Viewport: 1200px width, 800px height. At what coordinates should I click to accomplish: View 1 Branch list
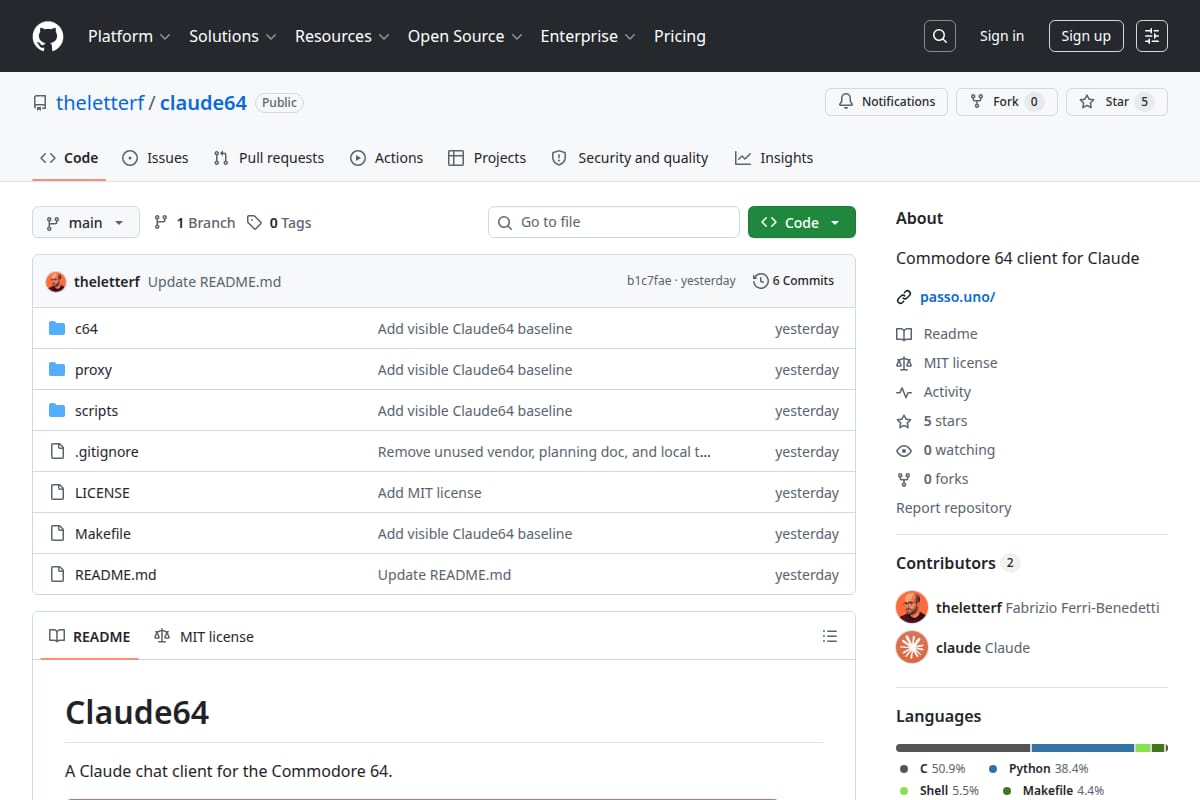click(x=194, y=223)
